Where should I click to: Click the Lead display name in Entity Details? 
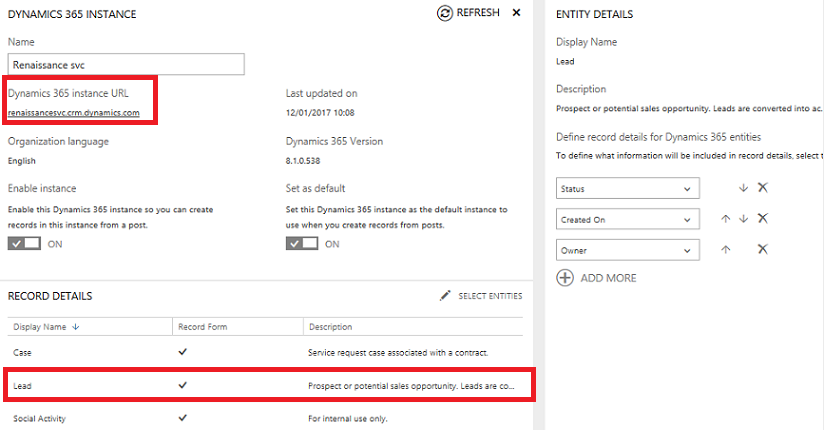point(565,62)
